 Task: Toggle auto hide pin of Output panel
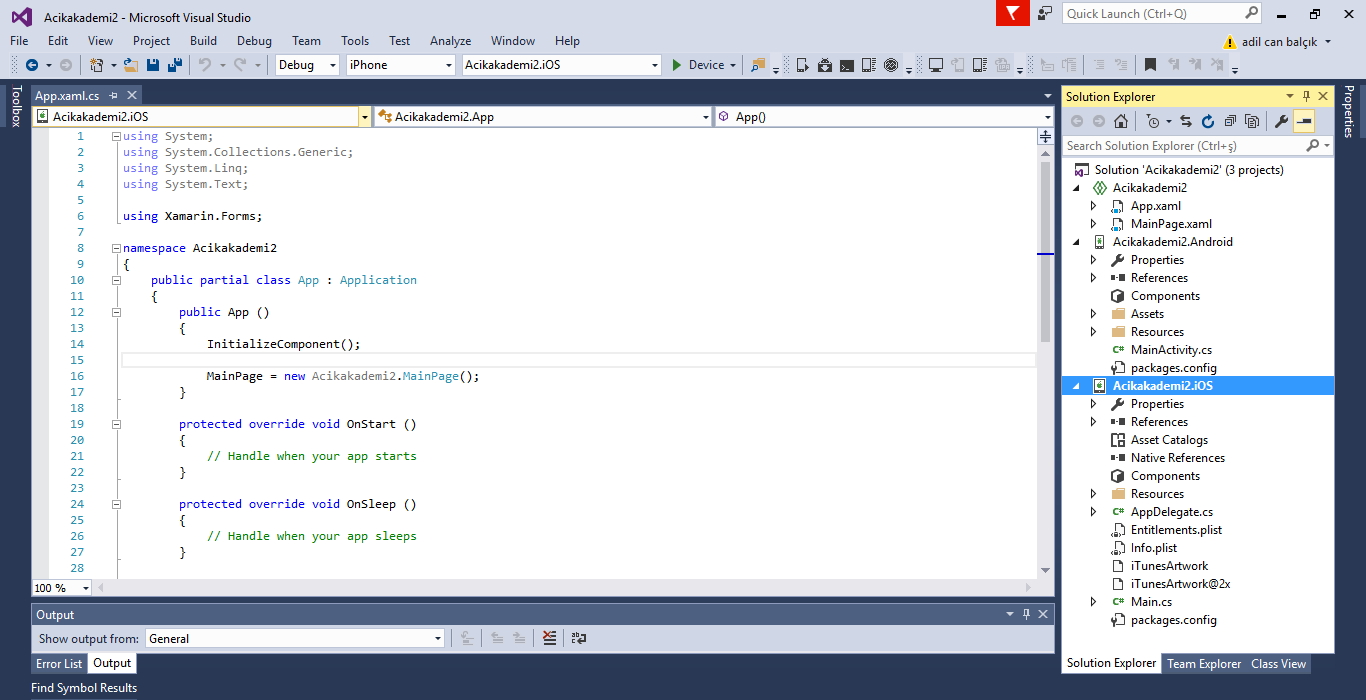(x=1026, y=614)
